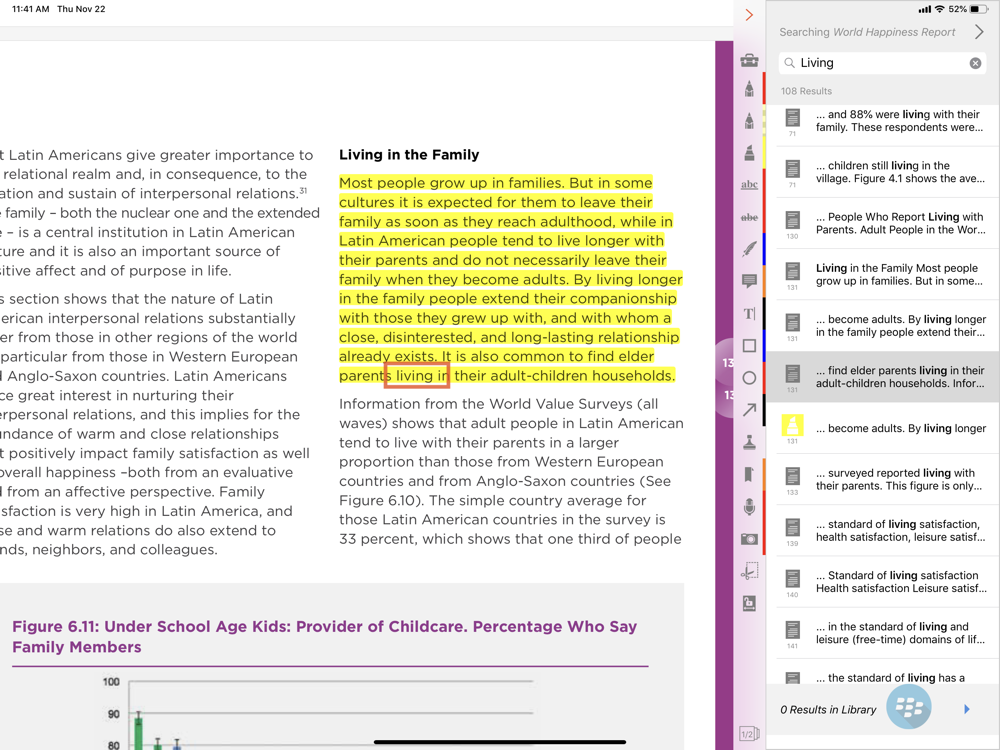Image resolution: width=1000 pixels, height=750 pixels.
Task: Open result "Standard of living satisfaction Health satisfaction Leisure"
Action: pyautogui.click(x=883, y=582)
